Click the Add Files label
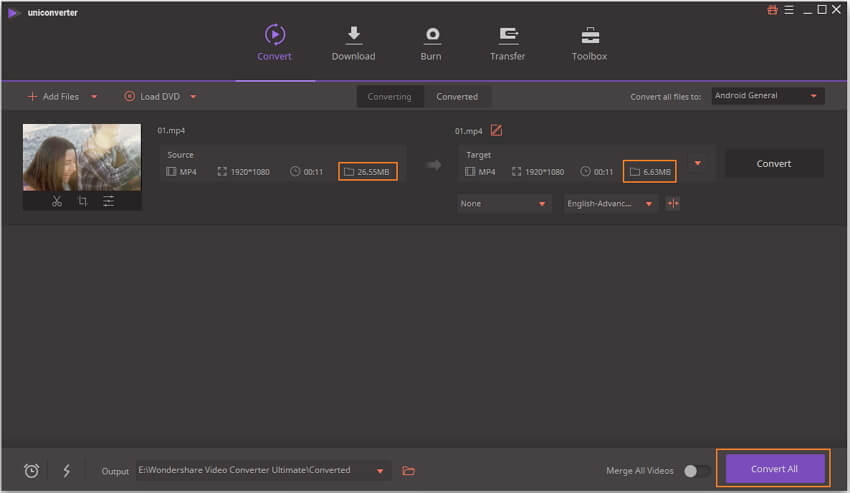The height and width of the screenshot is (493, 850). click(x=61, y=97)
